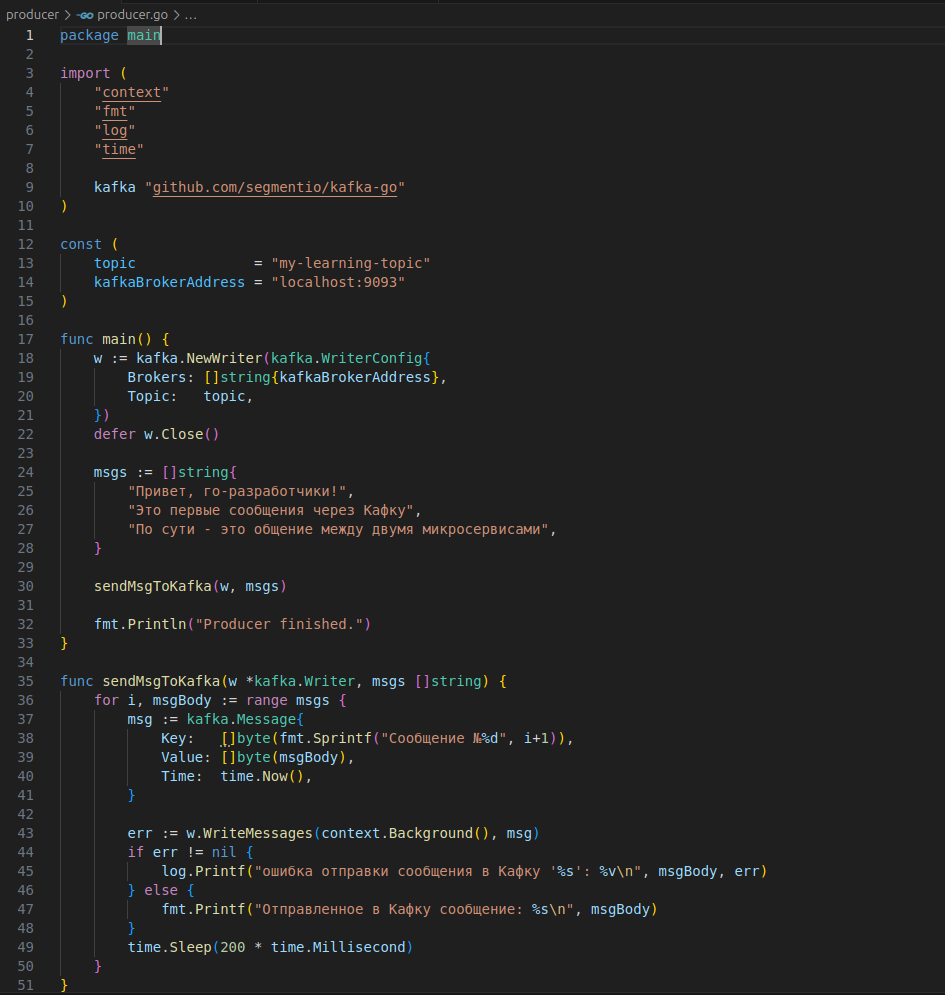Click the producer.go breadcrumb file name

click(x=132, y=15)
